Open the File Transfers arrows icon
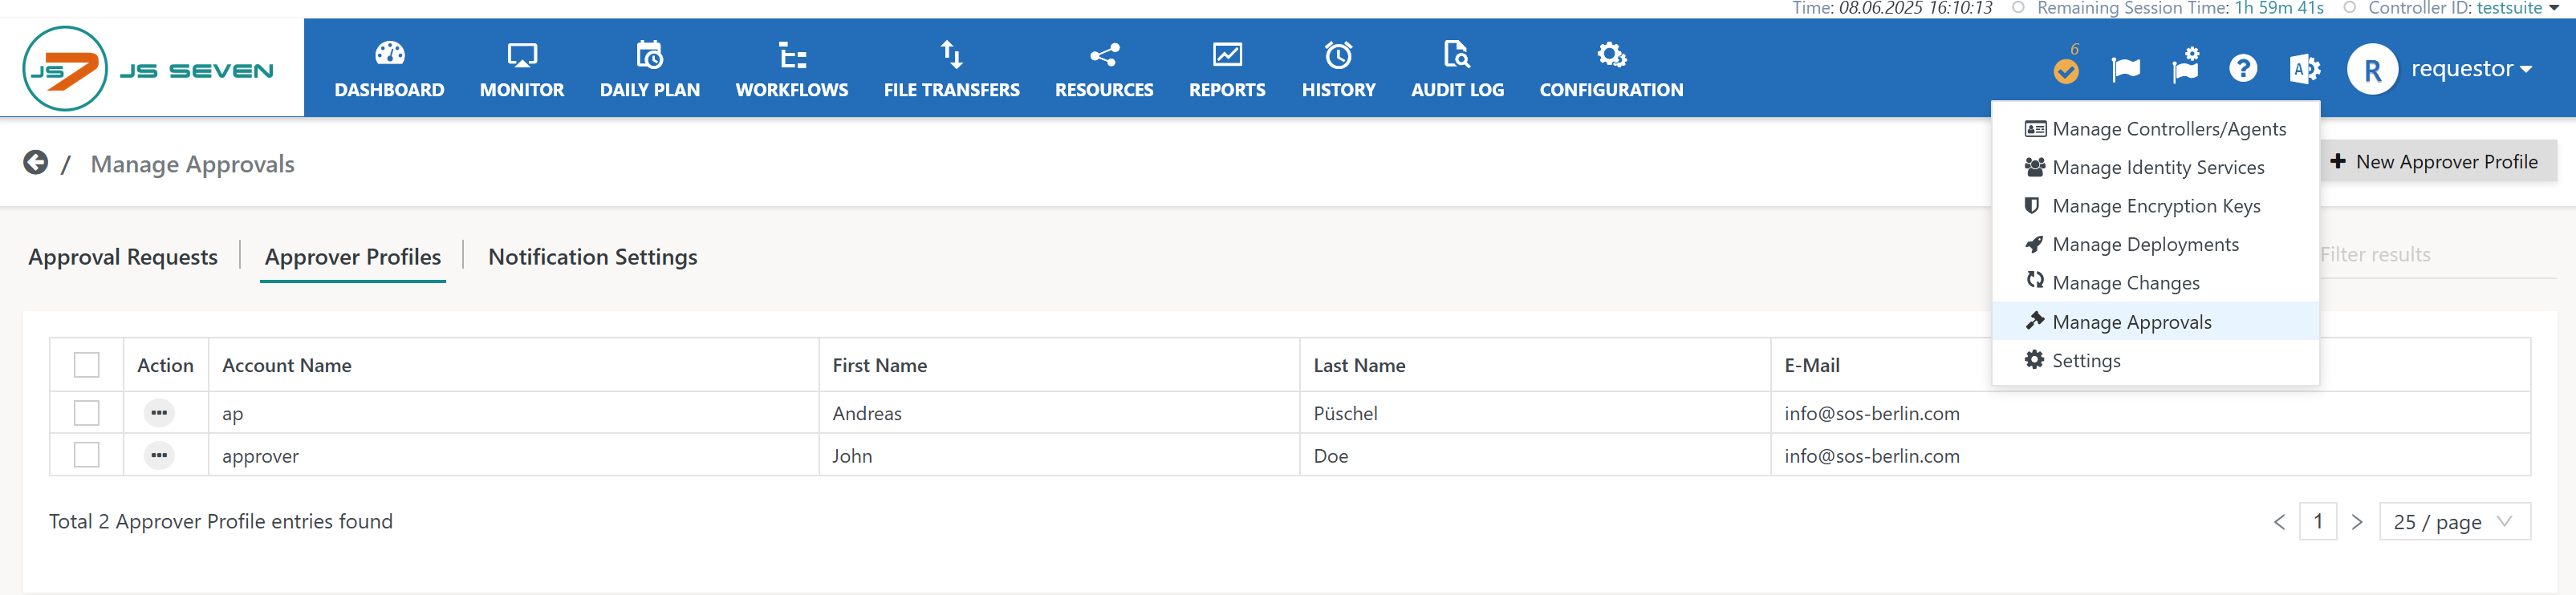Image resolution: width=2576 pixels, height=595 pixels. (951, 54)
